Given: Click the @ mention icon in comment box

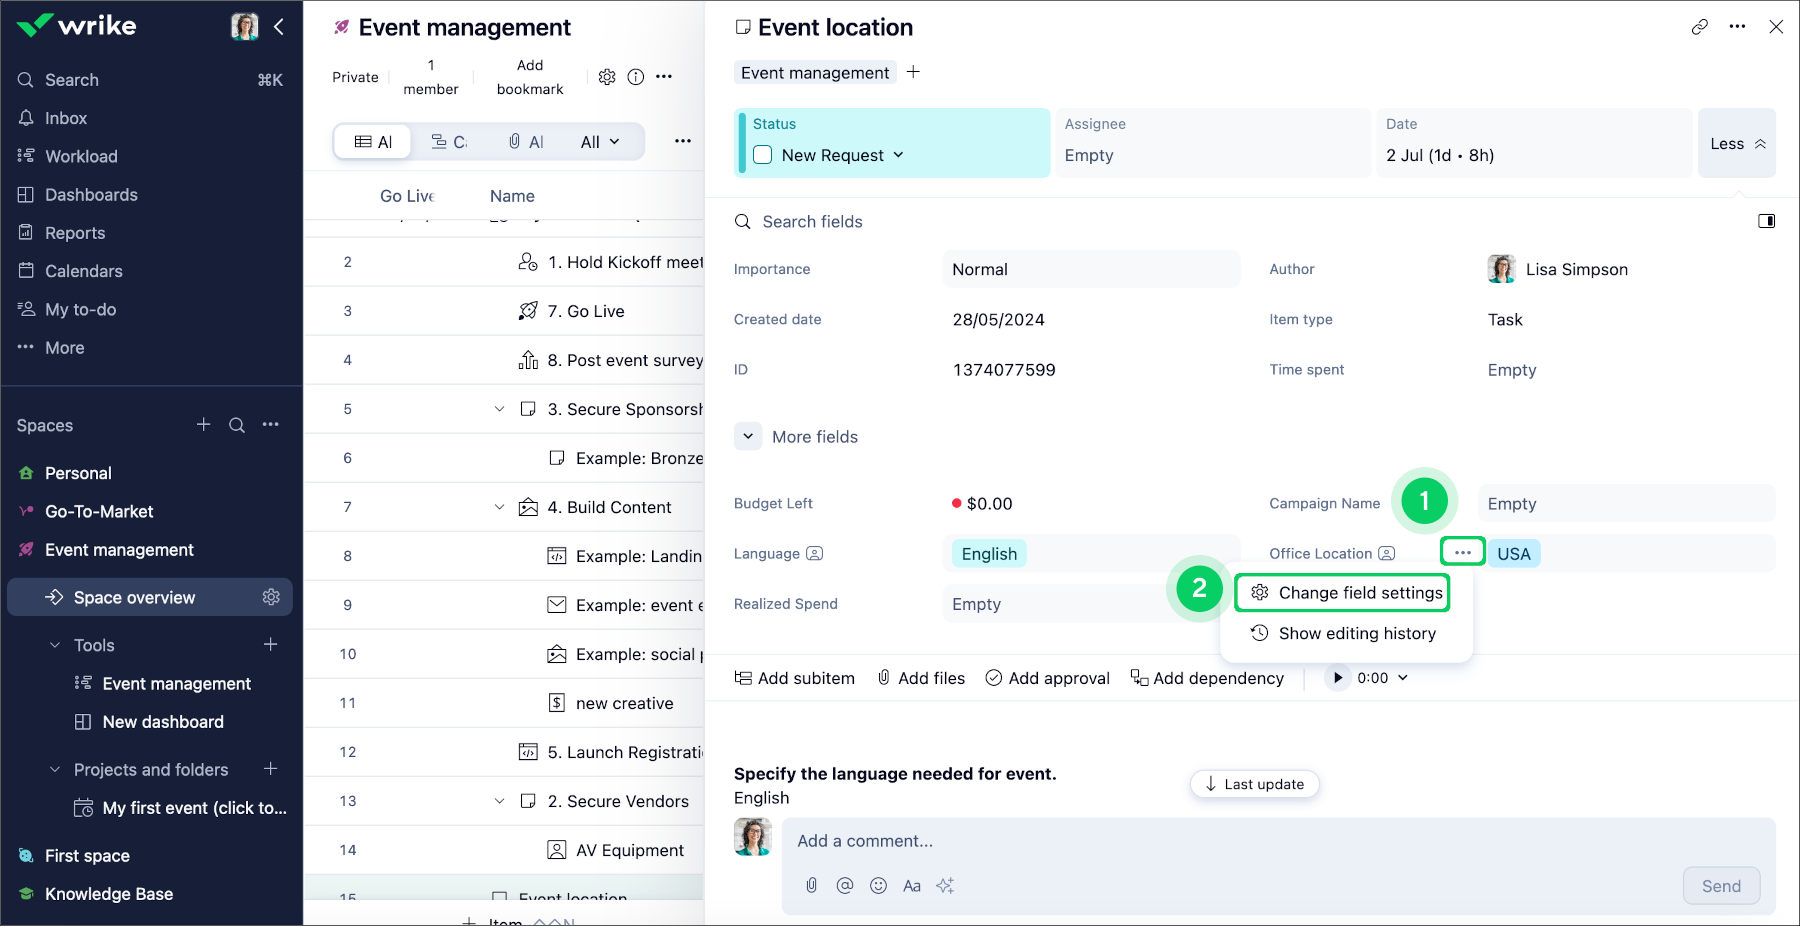Looking at the screenshot, I should pyautogui.click(x=845, y=885).
